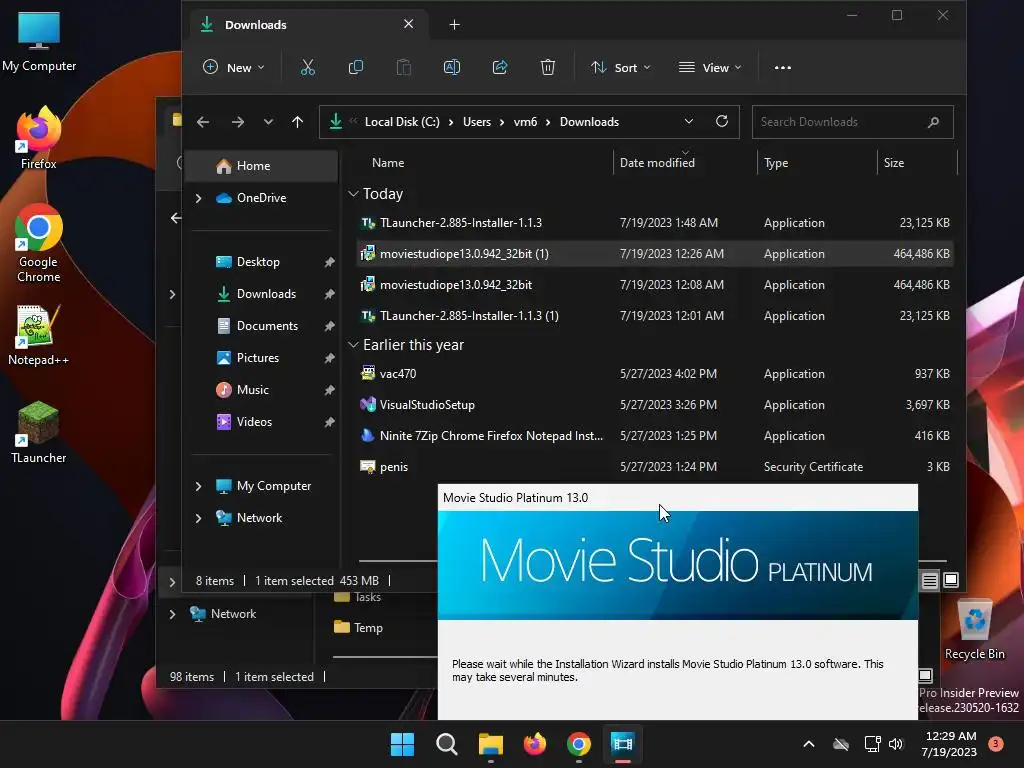This screenshot has width=1024, height=768.
Task: Sort by Type column header
Action: point(776,163)
